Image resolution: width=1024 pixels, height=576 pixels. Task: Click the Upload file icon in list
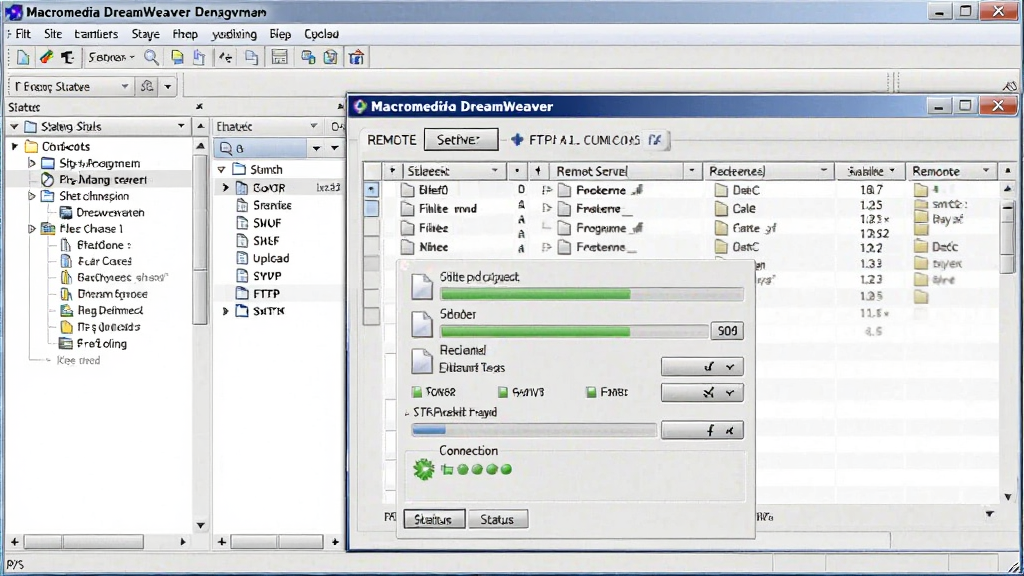[x=242, y=258]
